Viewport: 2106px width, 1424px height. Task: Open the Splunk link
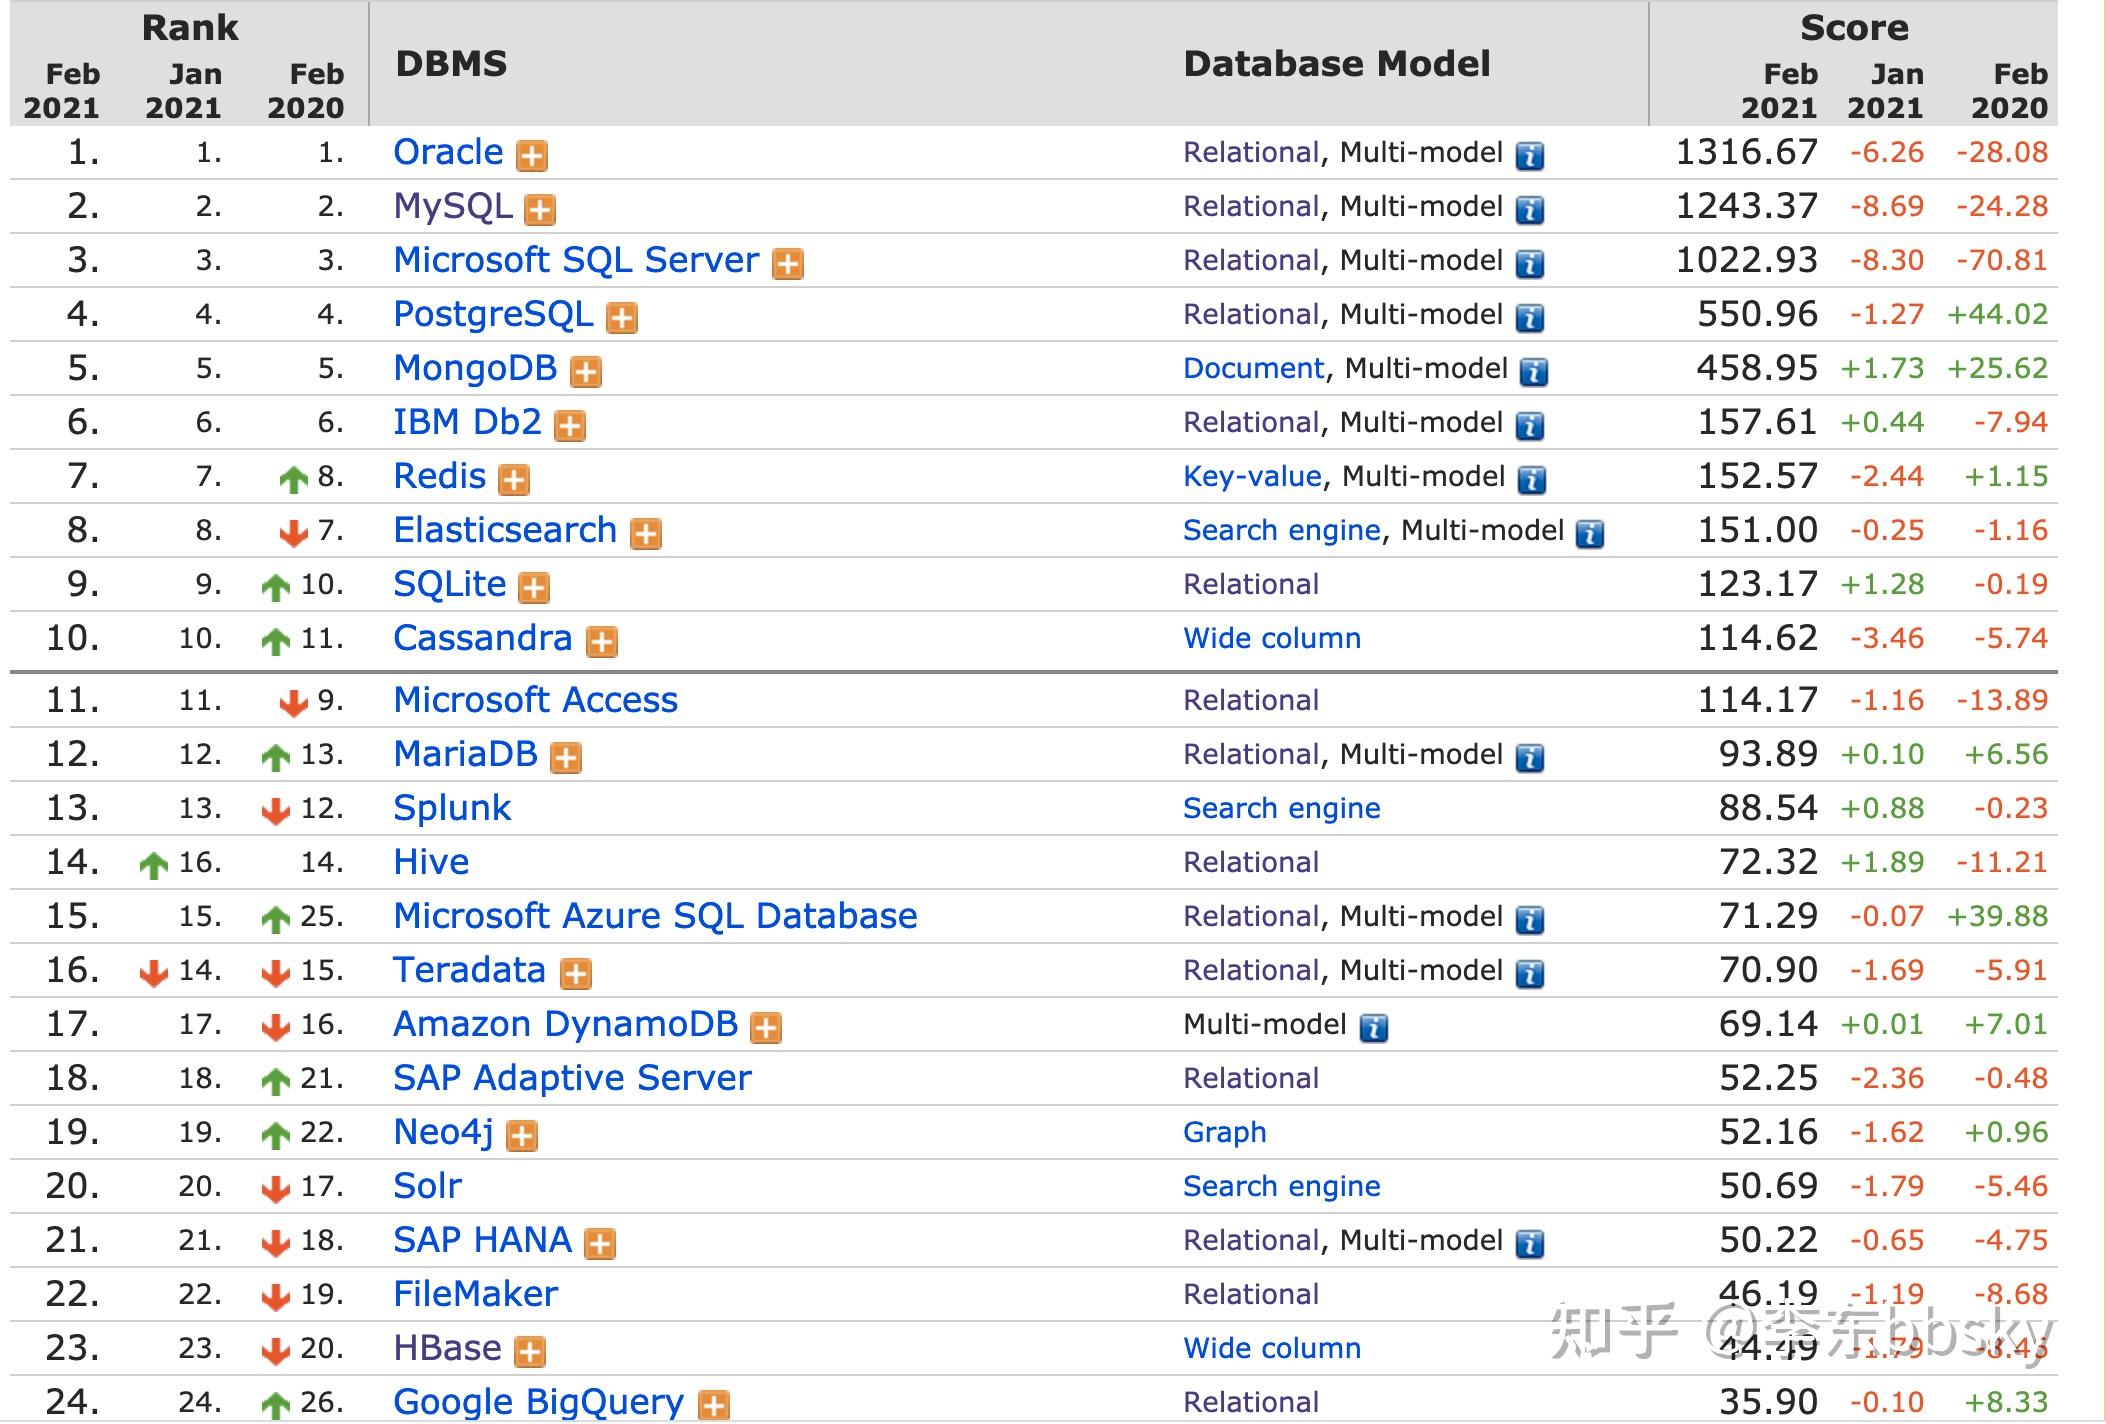(453, 808)
